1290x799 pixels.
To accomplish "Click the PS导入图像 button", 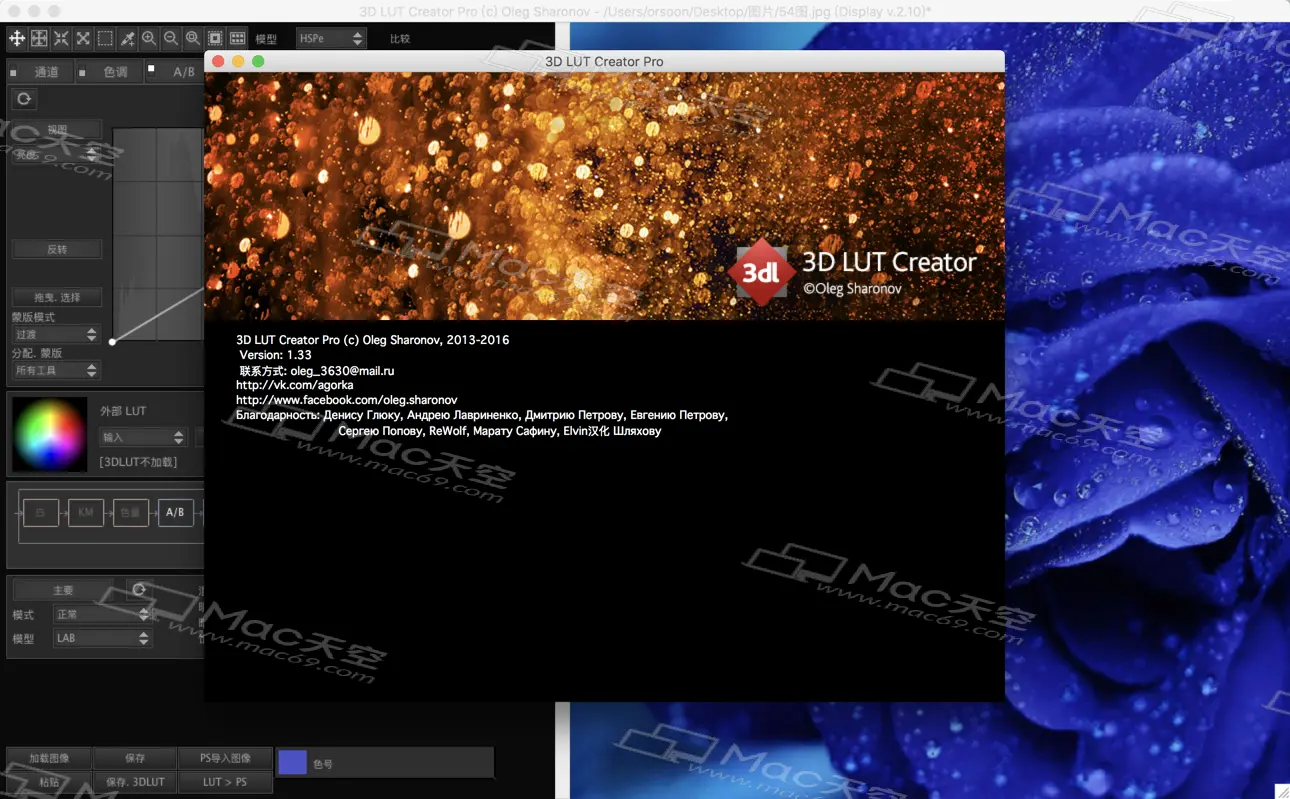I will point(225,758).
